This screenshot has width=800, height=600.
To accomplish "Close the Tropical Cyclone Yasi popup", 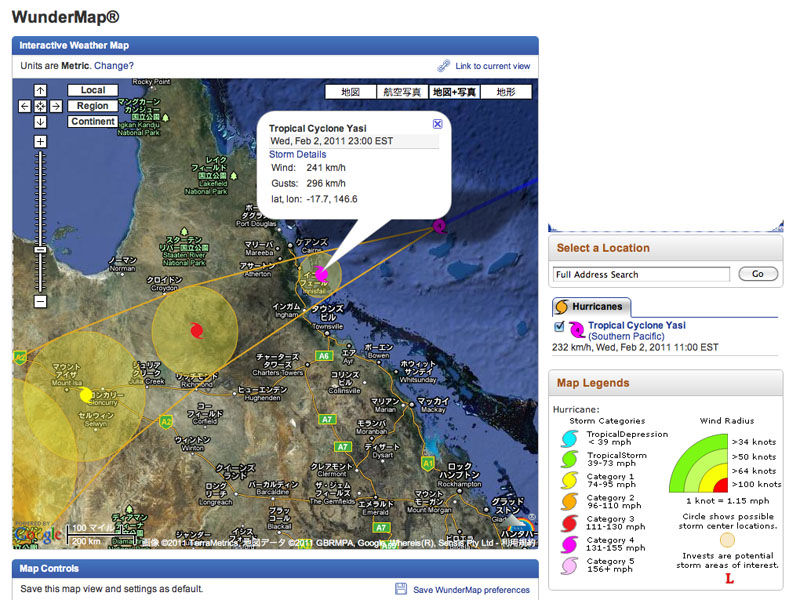I will pos(437,124).
